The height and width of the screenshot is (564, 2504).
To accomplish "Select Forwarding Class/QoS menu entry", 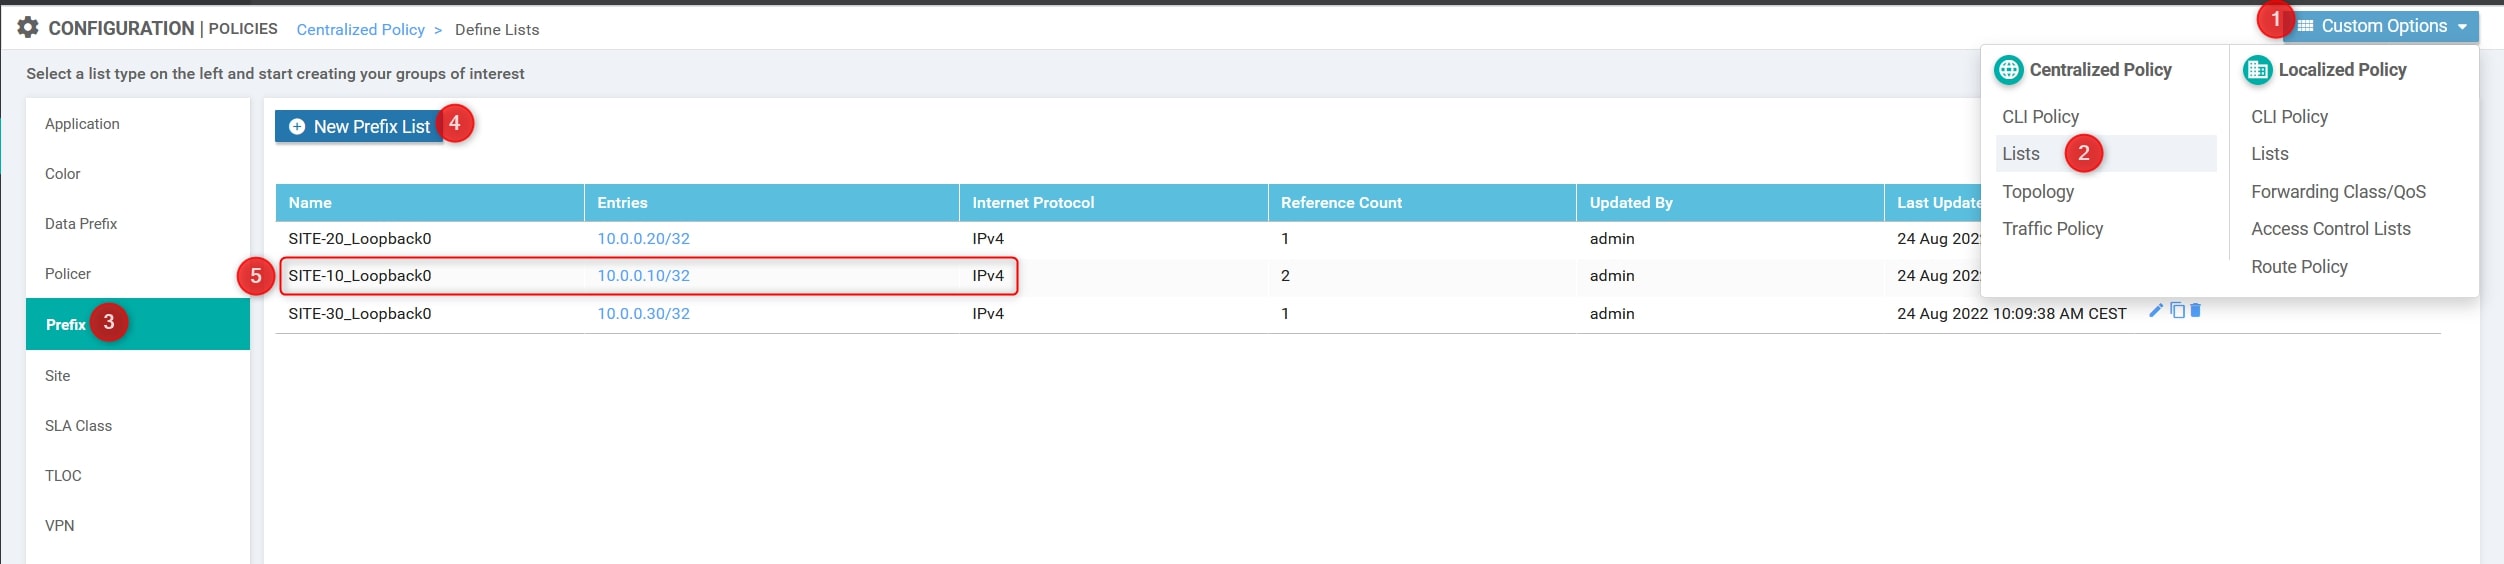I will [2337, 192].
